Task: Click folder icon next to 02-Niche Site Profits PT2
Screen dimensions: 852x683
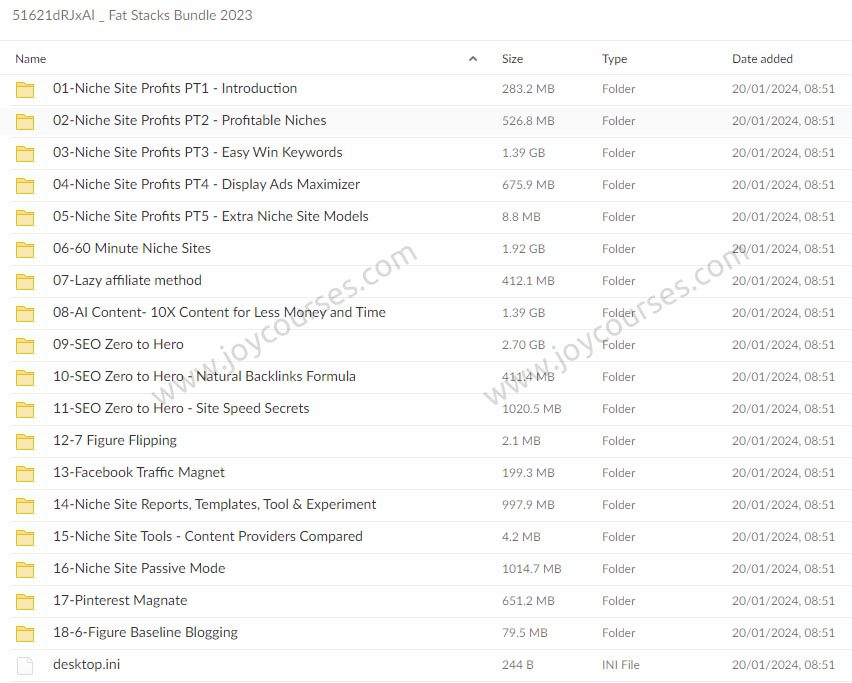Action: pos(24,121)
